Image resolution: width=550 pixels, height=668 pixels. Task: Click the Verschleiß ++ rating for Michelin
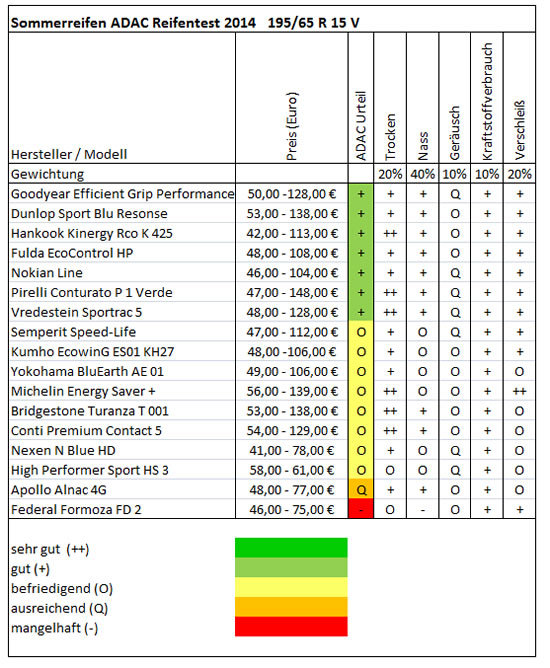point(519,391)
